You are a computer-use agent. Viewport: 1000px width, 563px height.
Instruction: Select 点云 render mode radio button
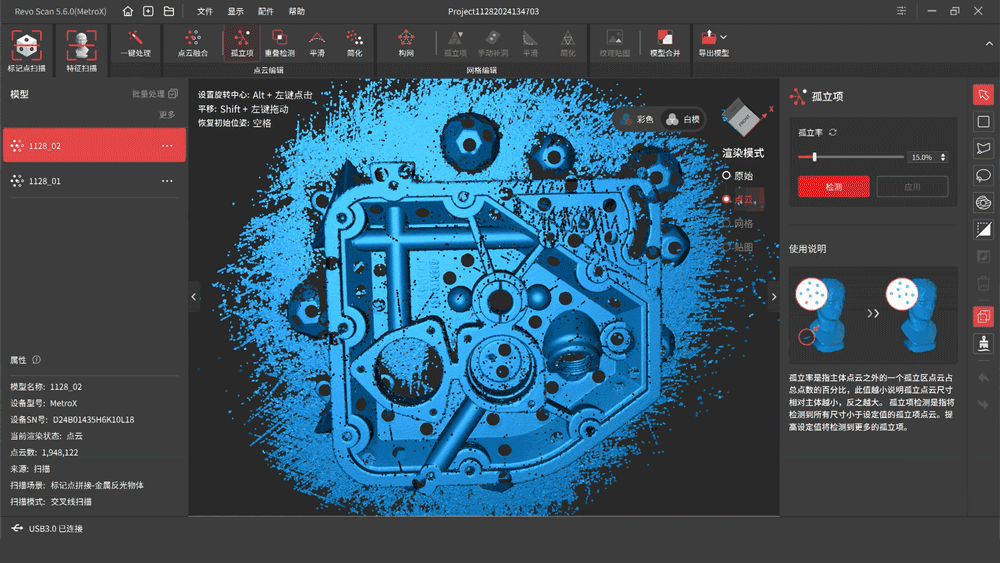click(727, 199)
